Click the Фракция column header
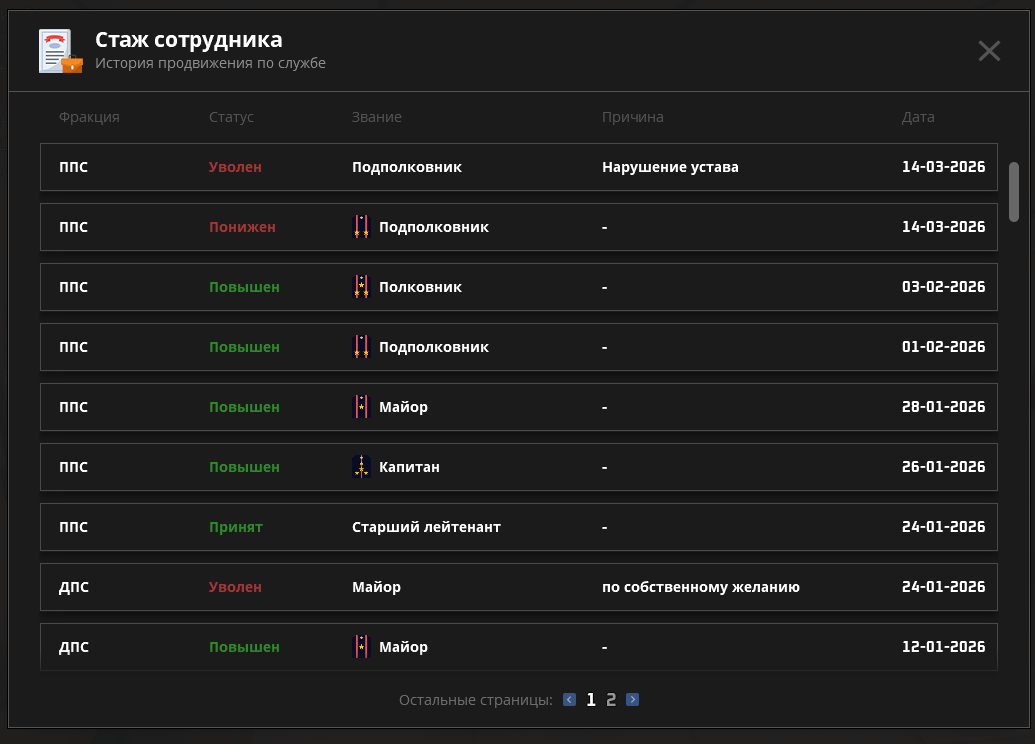The height and width of the screenshot is (744, 1035). [x=91, y=117]
